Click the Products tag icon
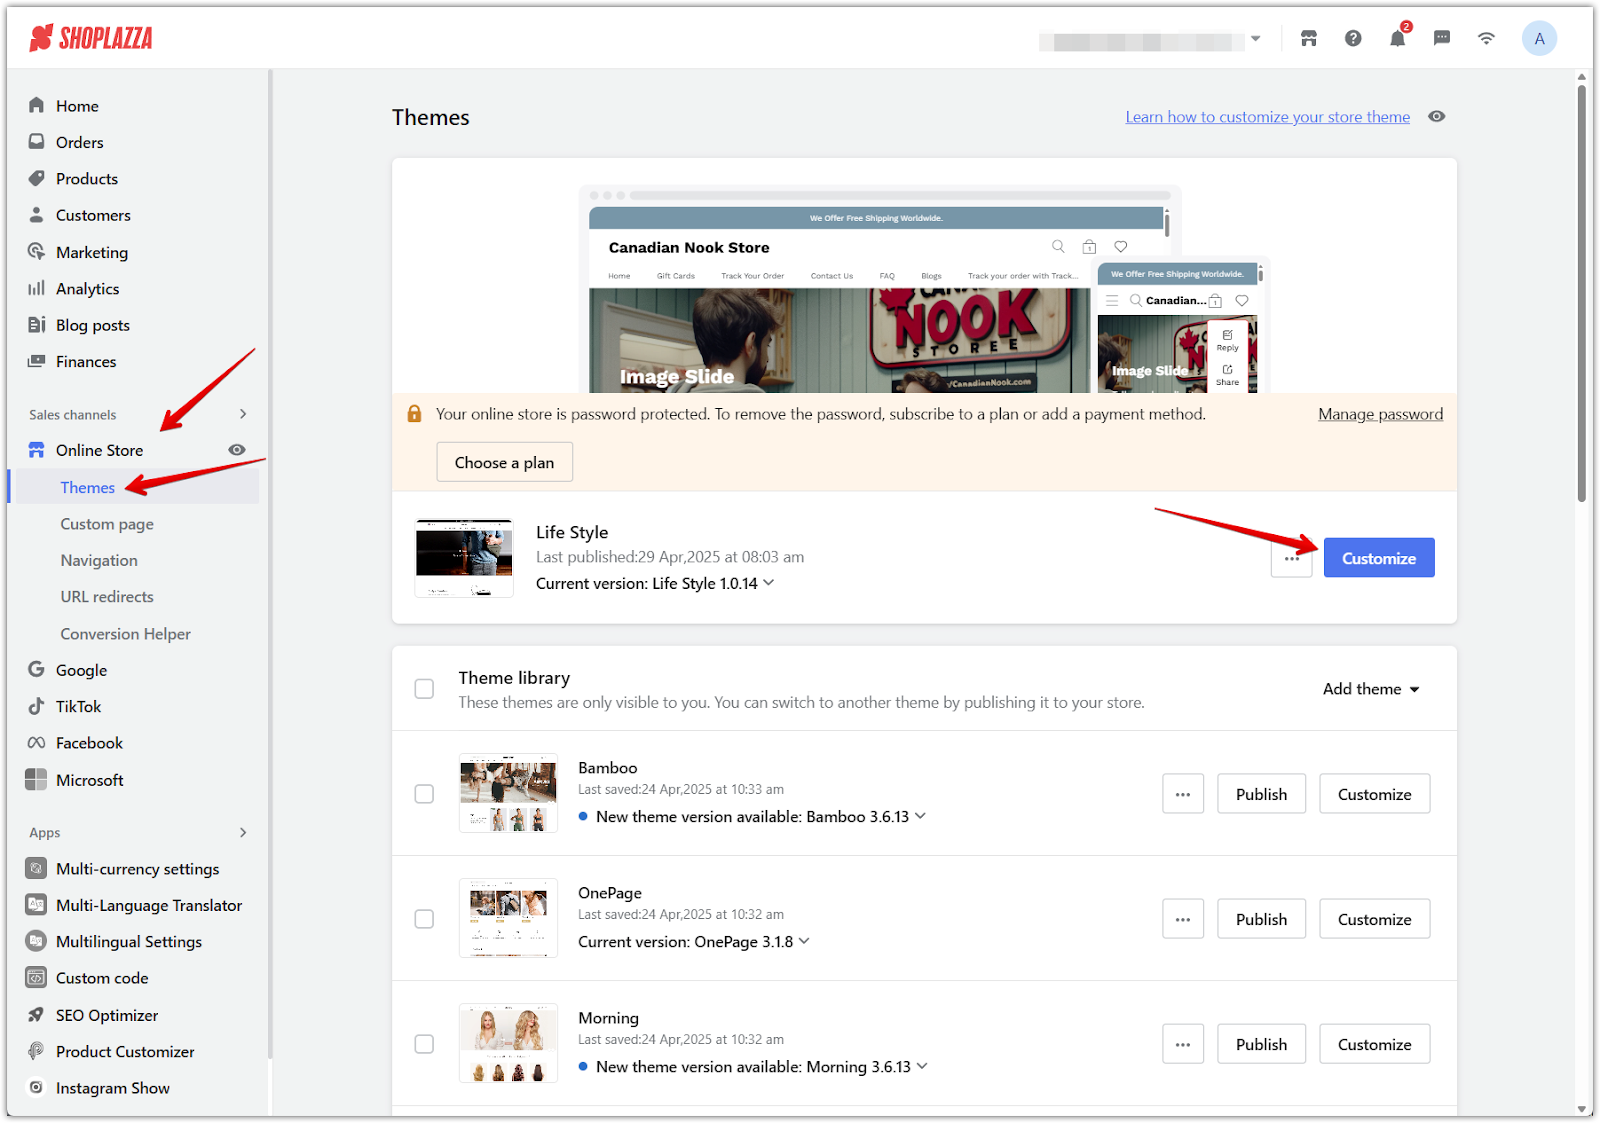This screenshot has width=1600, height=1123. tap(37, 178)
